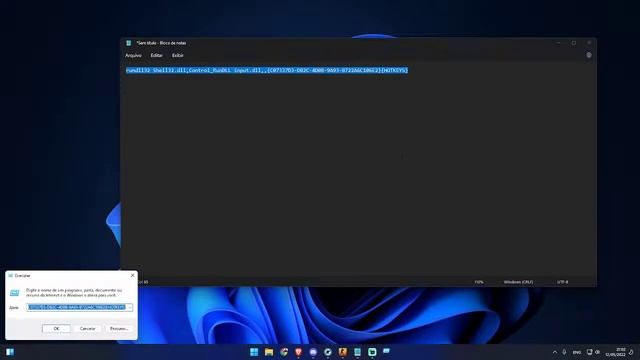Open the Arquivo menu in Notepad
Image resolution: width=640 pixels, height=360 pixels.
click(133, 55)
